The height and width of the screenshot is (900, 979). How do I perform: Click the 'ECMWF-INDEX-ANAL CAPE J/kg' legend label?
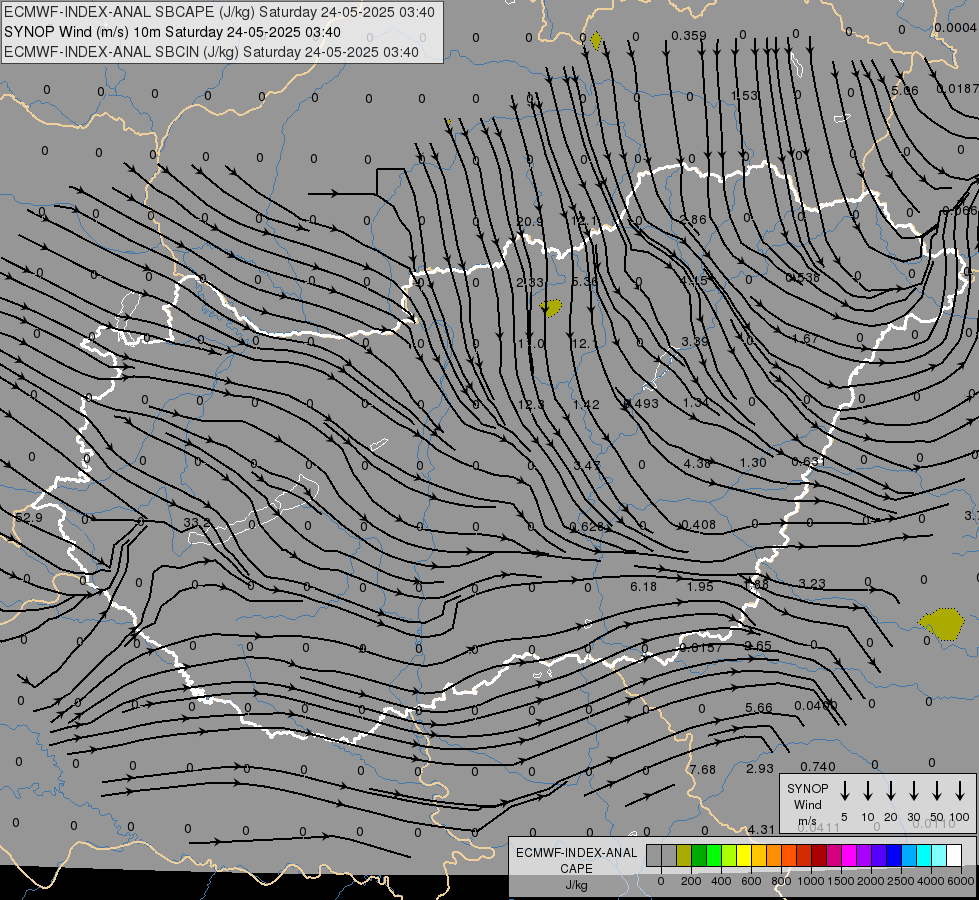coord(576,868)
